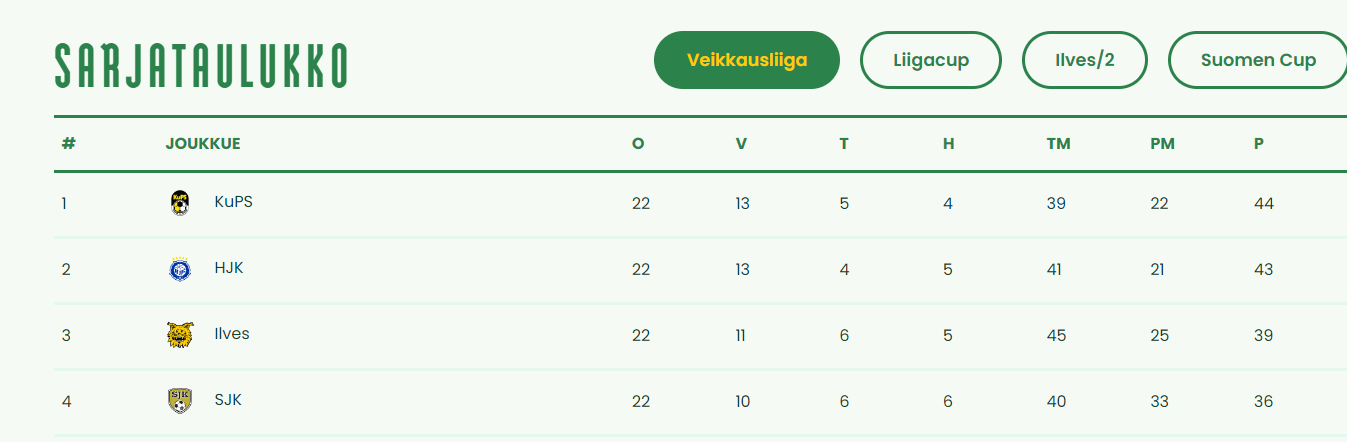This screenshot has height=442, width=1347.
Task: Select the Ilves team name
Action: coord(232,334)
